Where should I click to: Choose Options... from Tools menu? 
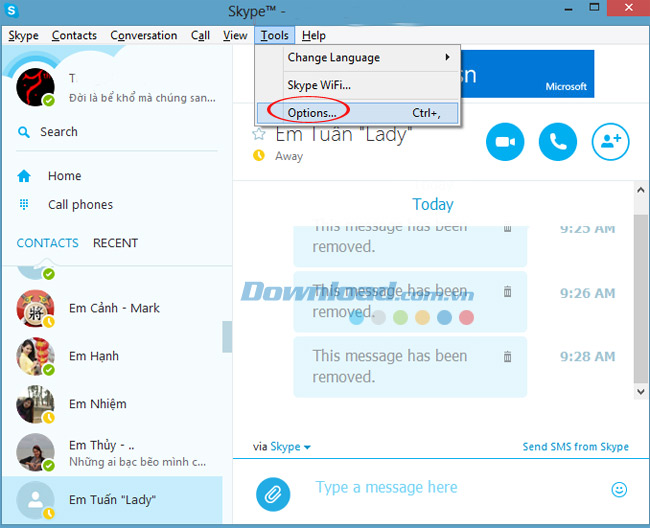click(x=357, y=113)
